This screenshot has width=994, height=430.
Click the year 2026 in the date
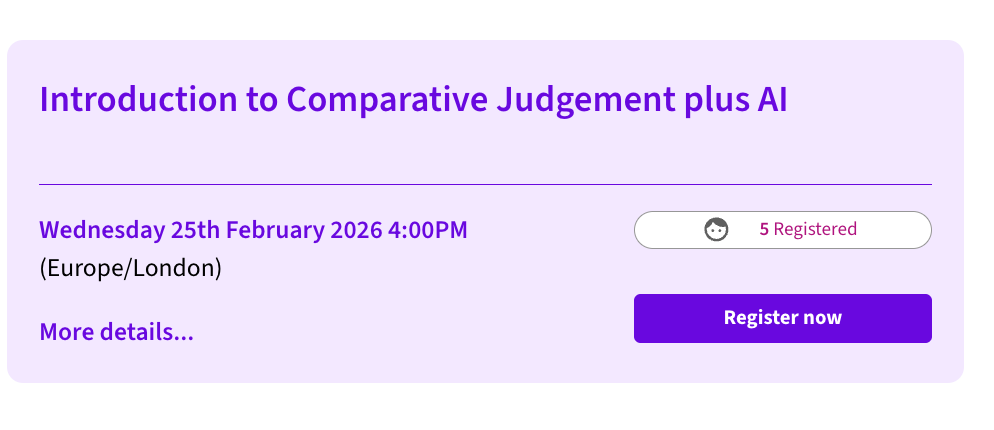point(355,230)
